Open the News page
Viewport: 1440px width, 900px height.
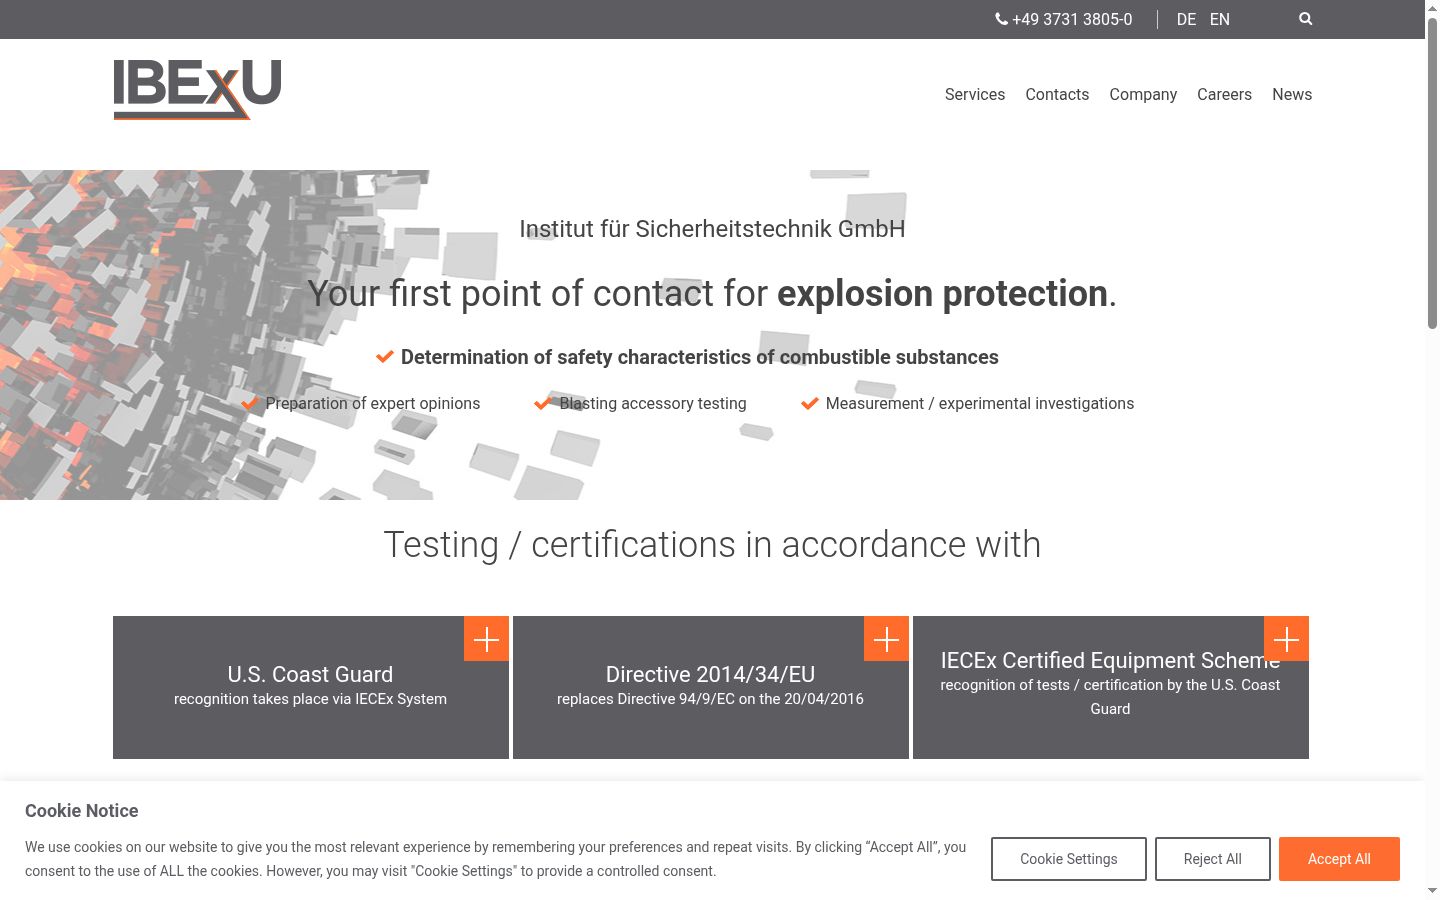click(x=1292, y=94)
